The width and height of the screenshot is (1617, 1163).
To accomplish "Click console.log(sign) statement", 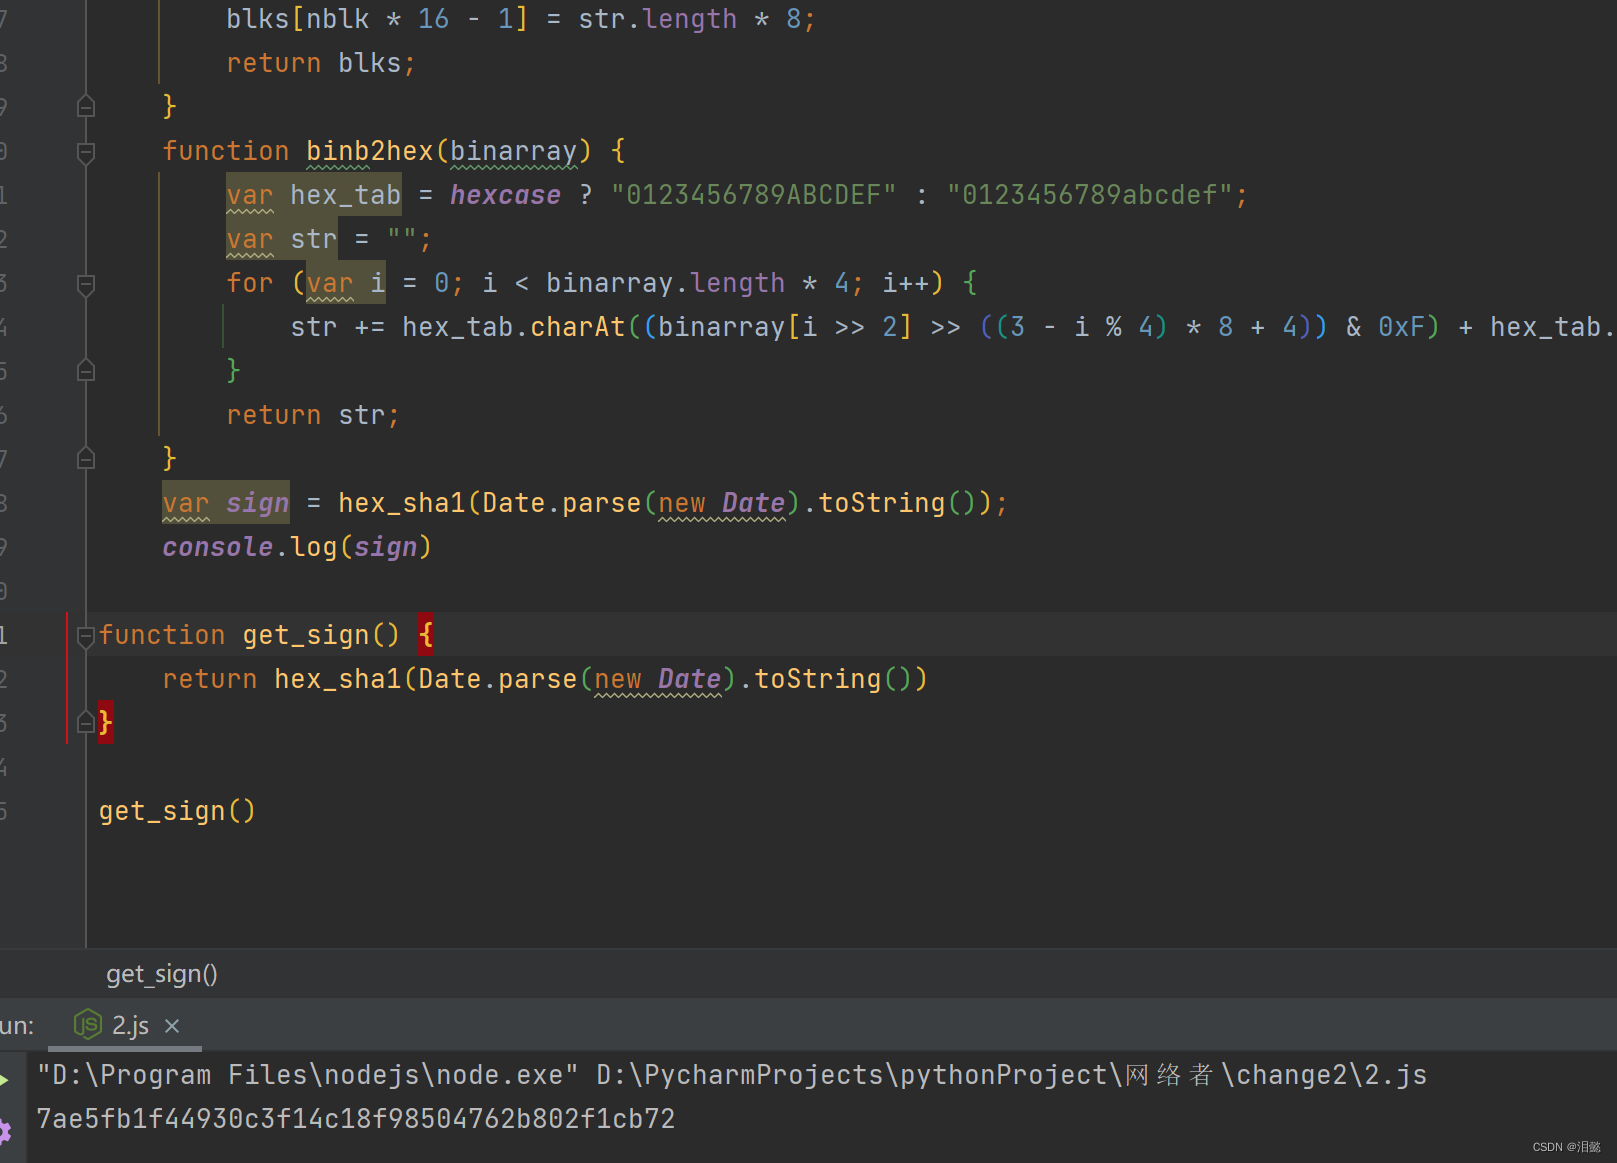I will coord(297,547).
